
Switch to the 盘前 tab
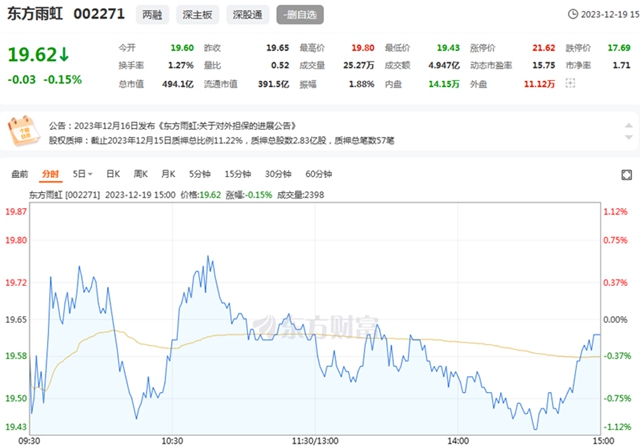20,174
